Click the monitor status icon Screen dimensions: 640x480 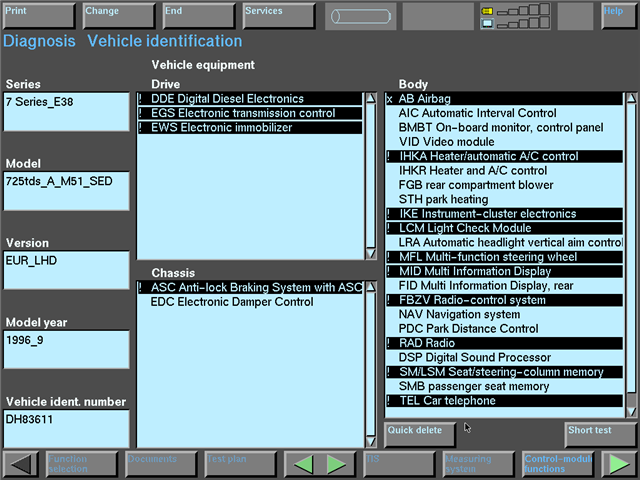click(x=487, y=24)
